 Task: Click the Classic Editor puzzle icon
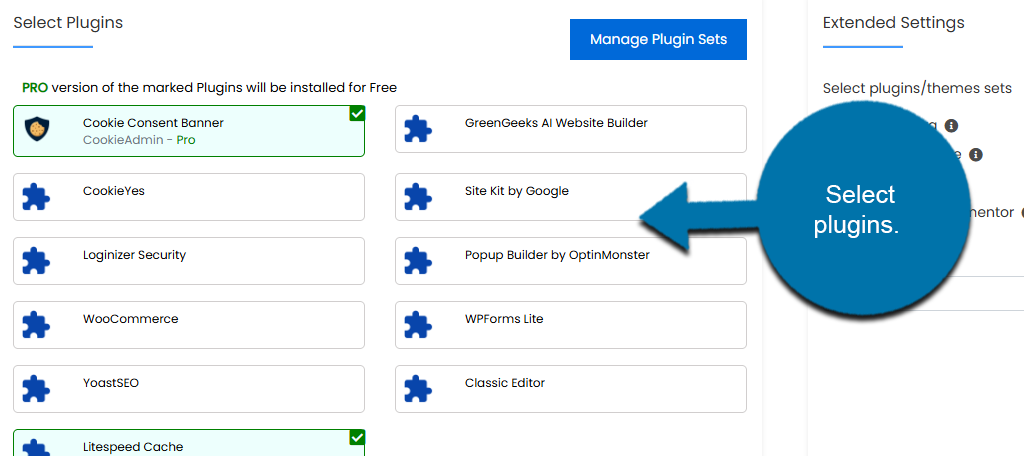pyautogui.click(x=418, y=390)
